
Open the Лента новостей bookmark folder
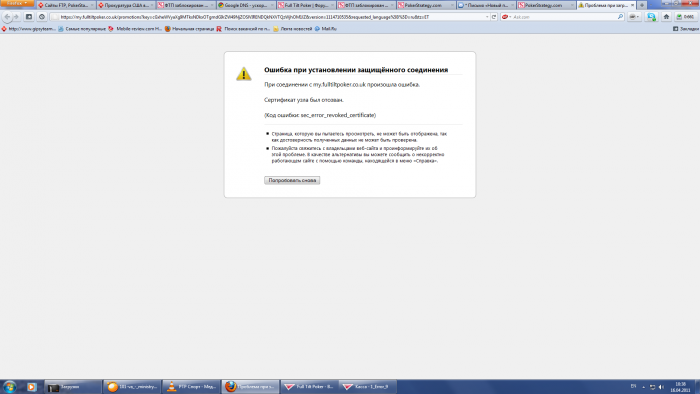pos(292,29)
